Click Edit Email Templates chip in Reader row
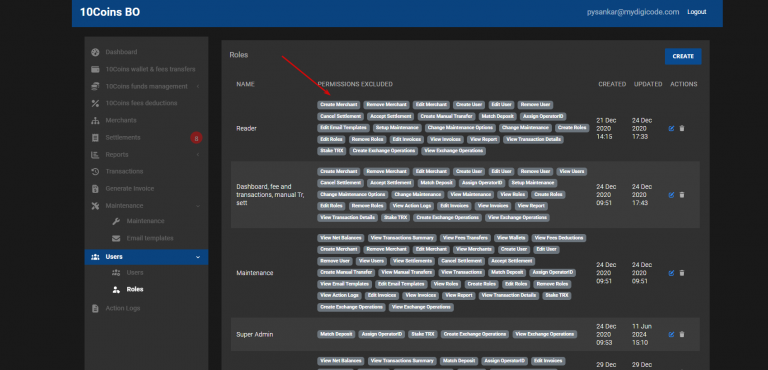Screen dimensions: 768x370 point(343,128)
